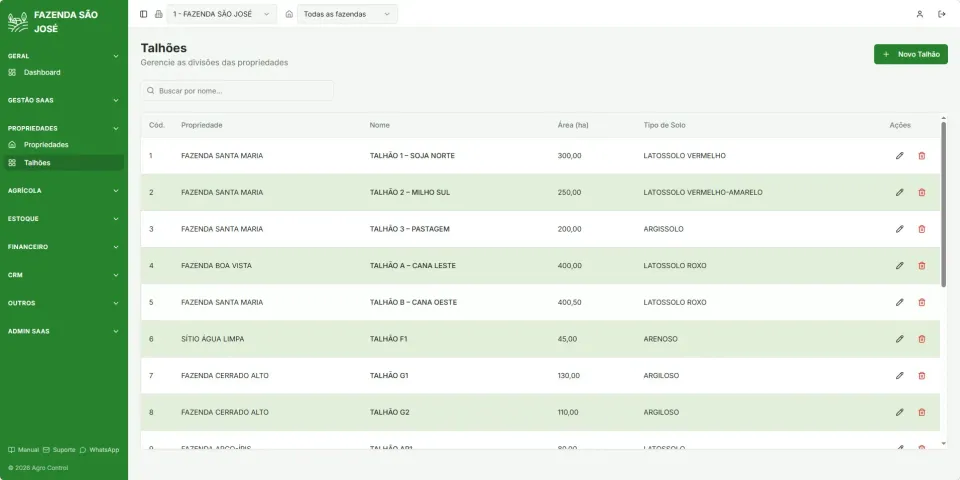Click the Ações column header
Image resolution: width=960 pixels, height=480 pixels.
900,125
